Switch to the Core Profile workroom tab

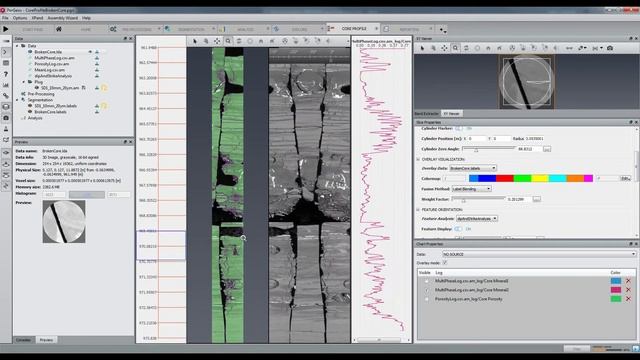353,29
